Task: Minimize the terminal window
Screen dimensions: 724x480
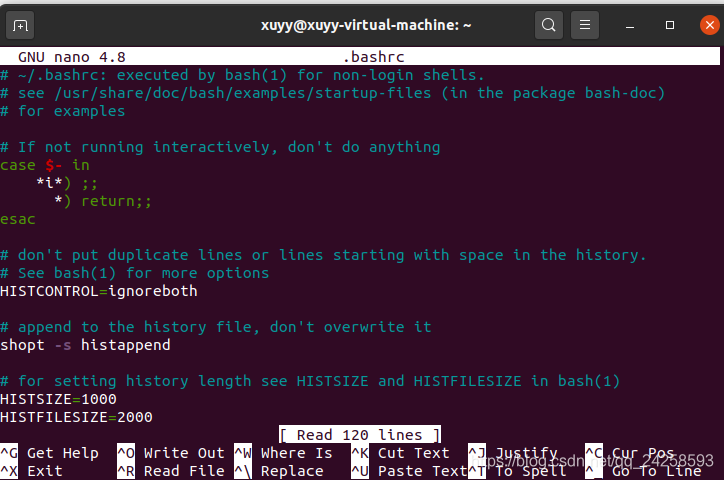Action: [x=630, y=25]
